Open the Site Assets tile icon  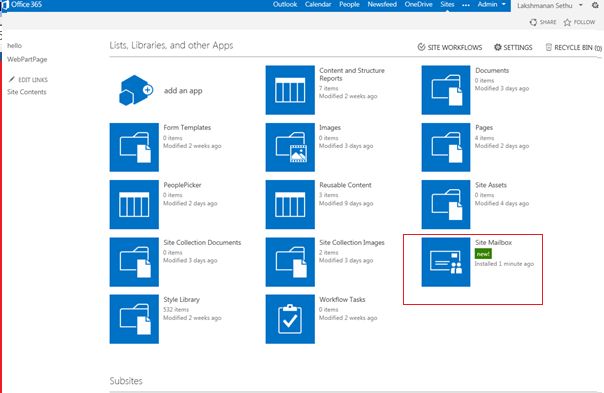[x=446, y=205]
